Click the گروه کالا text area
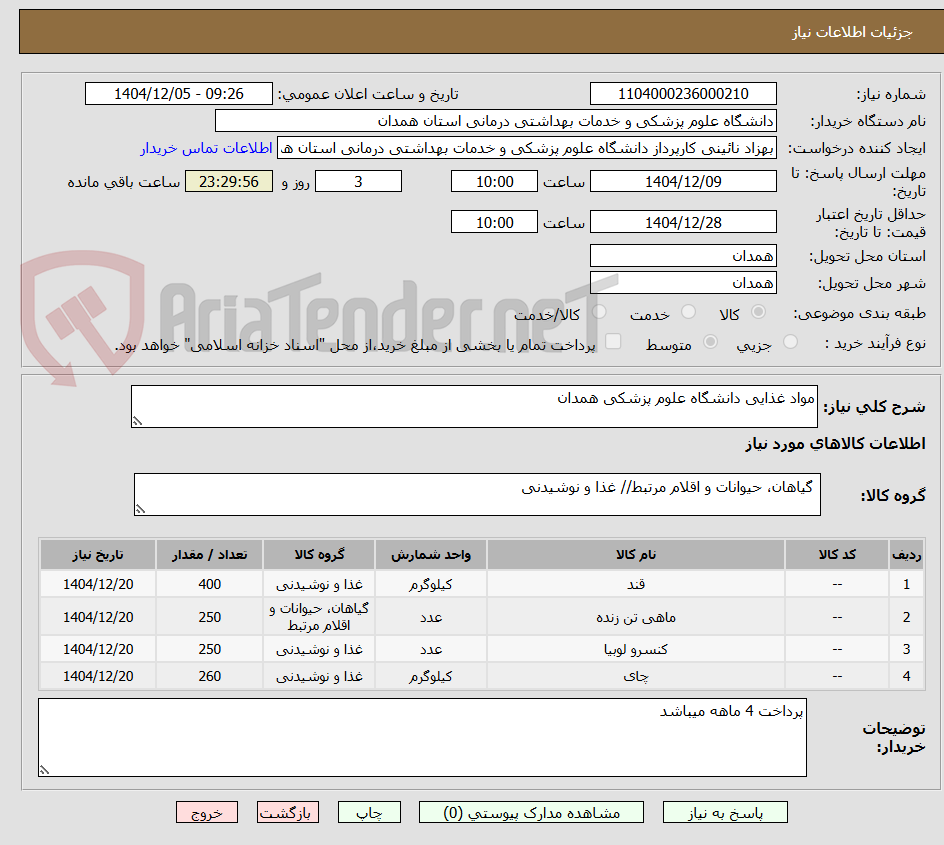944x845 pixels. (x=477, y=494)
